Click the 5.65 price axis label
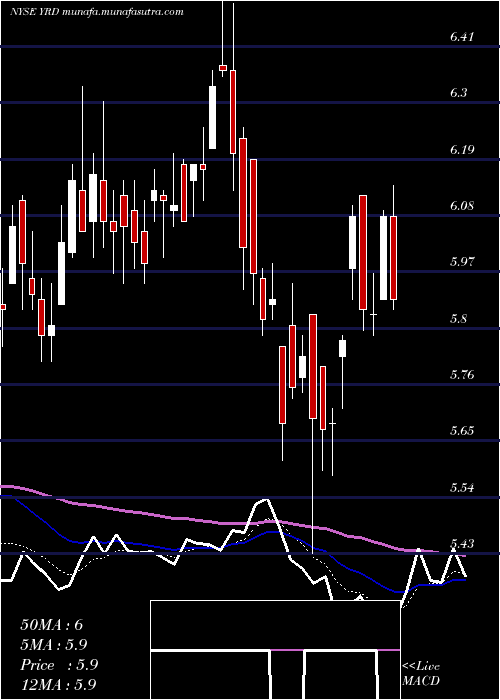The width and height of the screenshot is (500, 700). pyautogui.click(x=462, y=431)
